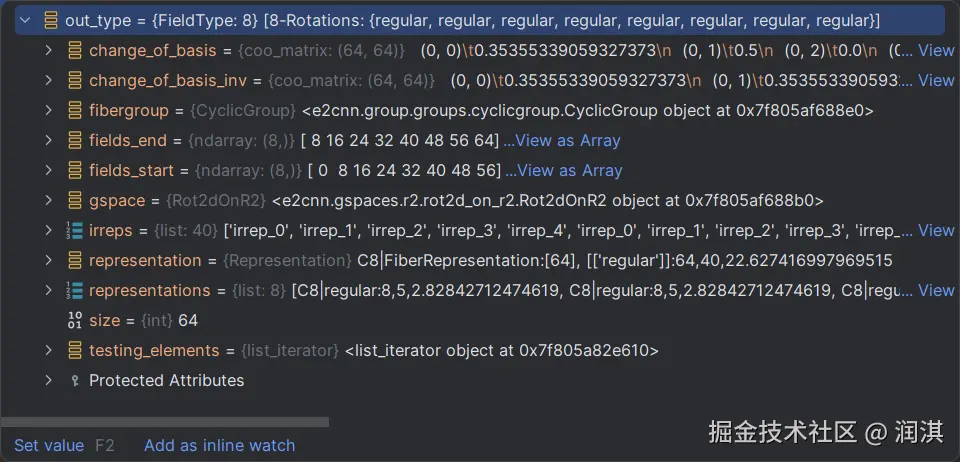
Task: Click the key icon beside Protected Attributes
Action: [x=75, y=380]
